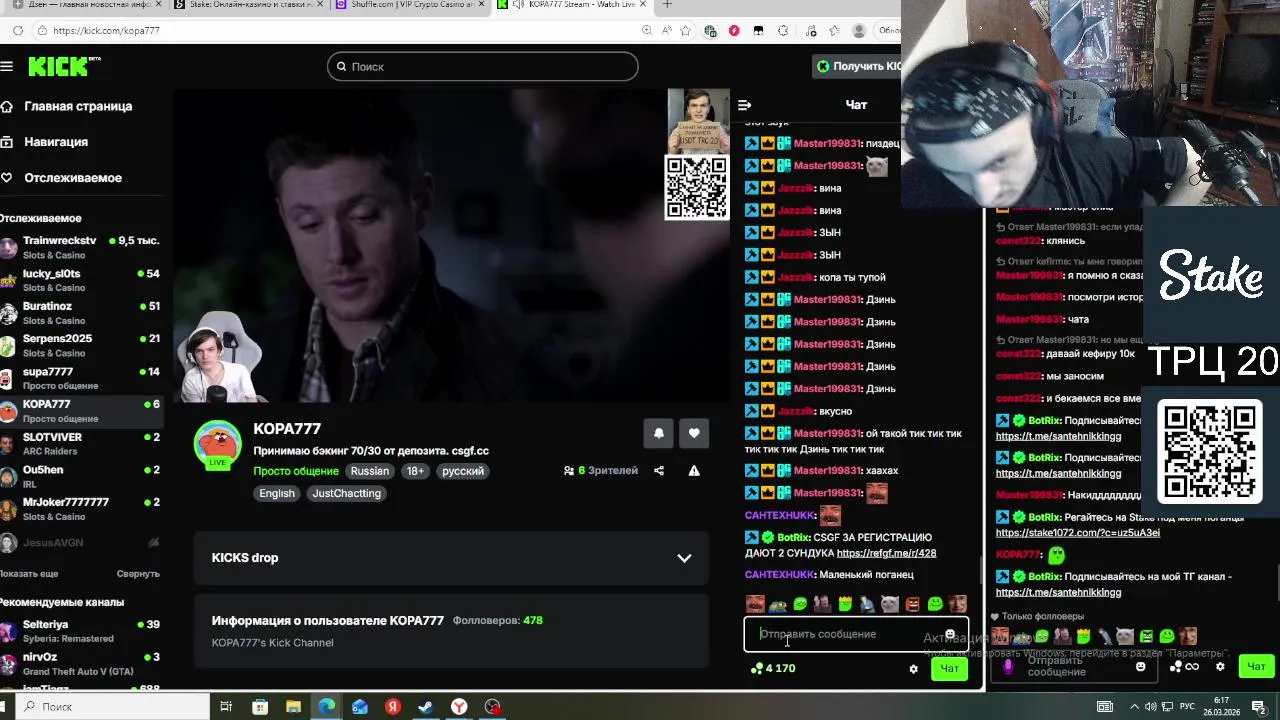The height and width of the screenshot is (720, 1280).
Task: Add page to favorites star icon
Action: pyautogui.click(x=685, y=31)
